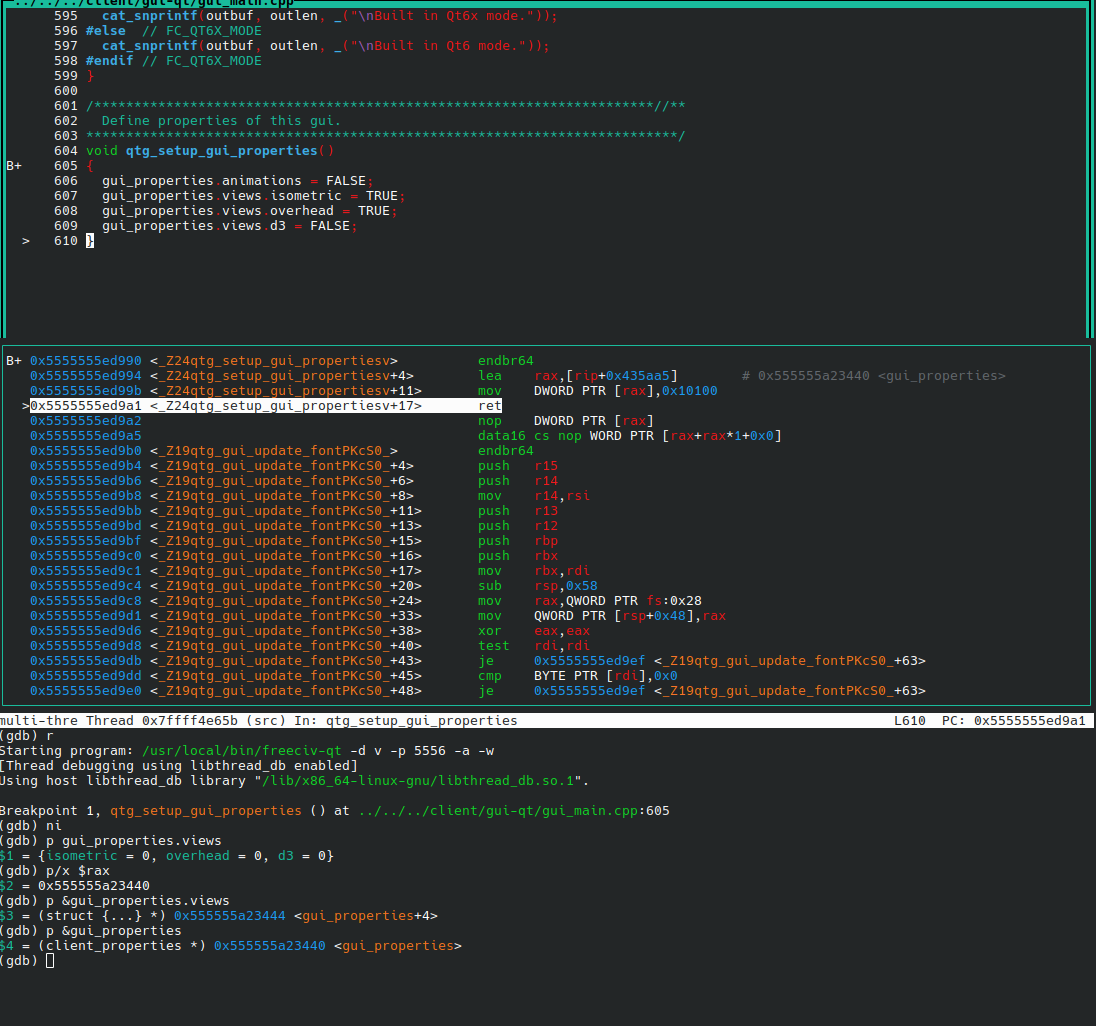Click the arrow marker before address 0x5555555ed9a1
The height and width of the screenshot is (1026, 1096).
(x=26, y=406)
